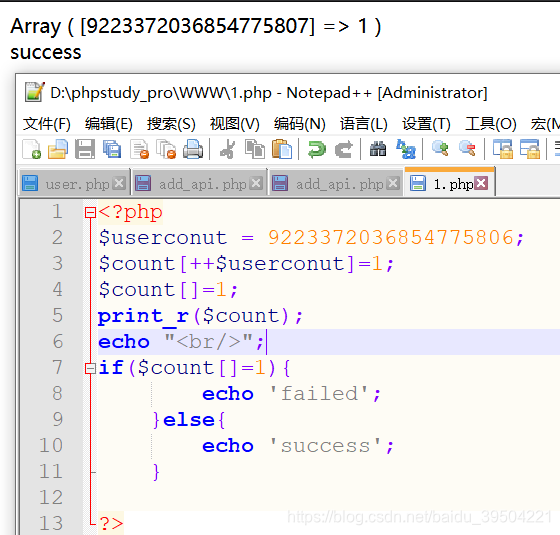Click the Array output line in browser

point(196,26)
